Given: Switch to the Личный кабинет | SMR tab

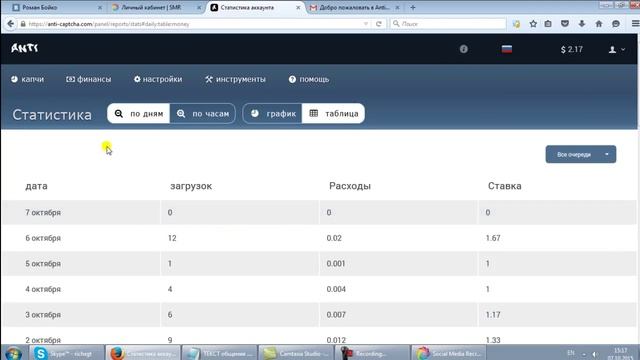Looking at the screenshot, I should click(x=155, y=7).
